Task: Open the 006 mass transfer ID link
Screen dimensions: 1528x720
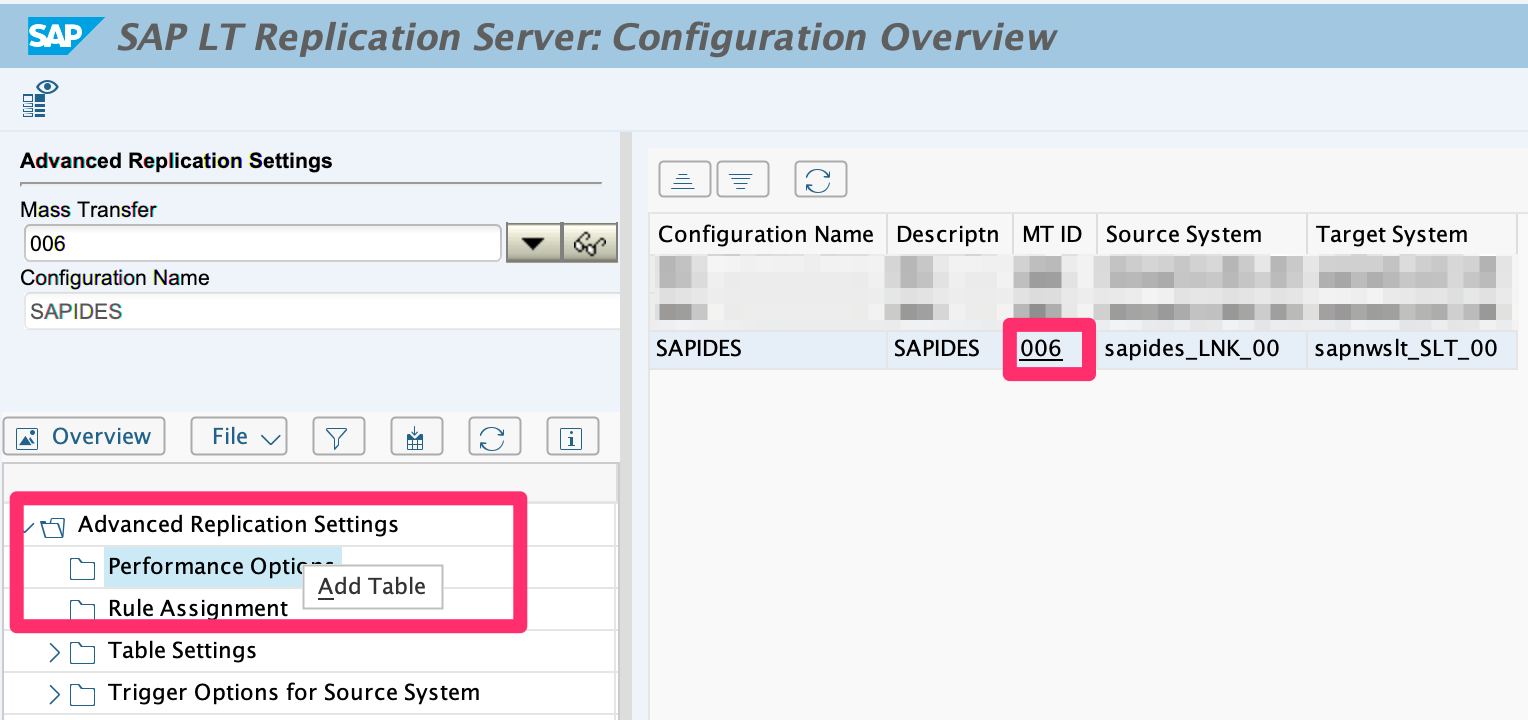Action: tap(1040, 349)
